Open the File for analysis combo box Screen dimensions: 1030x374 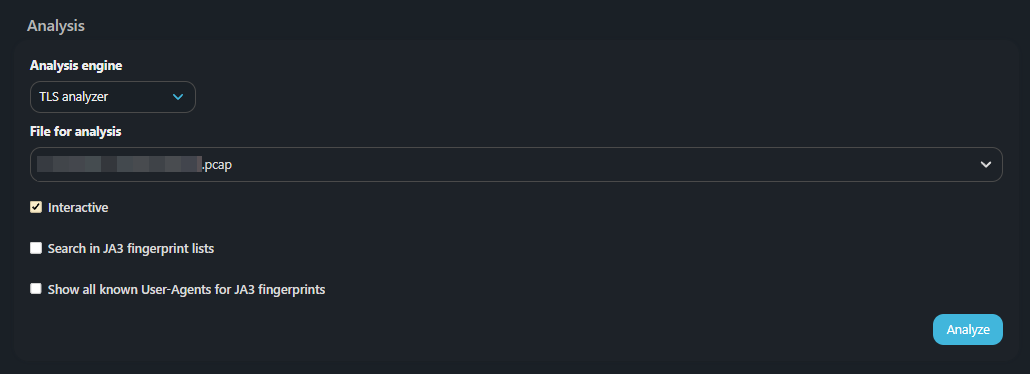point(516,165)
